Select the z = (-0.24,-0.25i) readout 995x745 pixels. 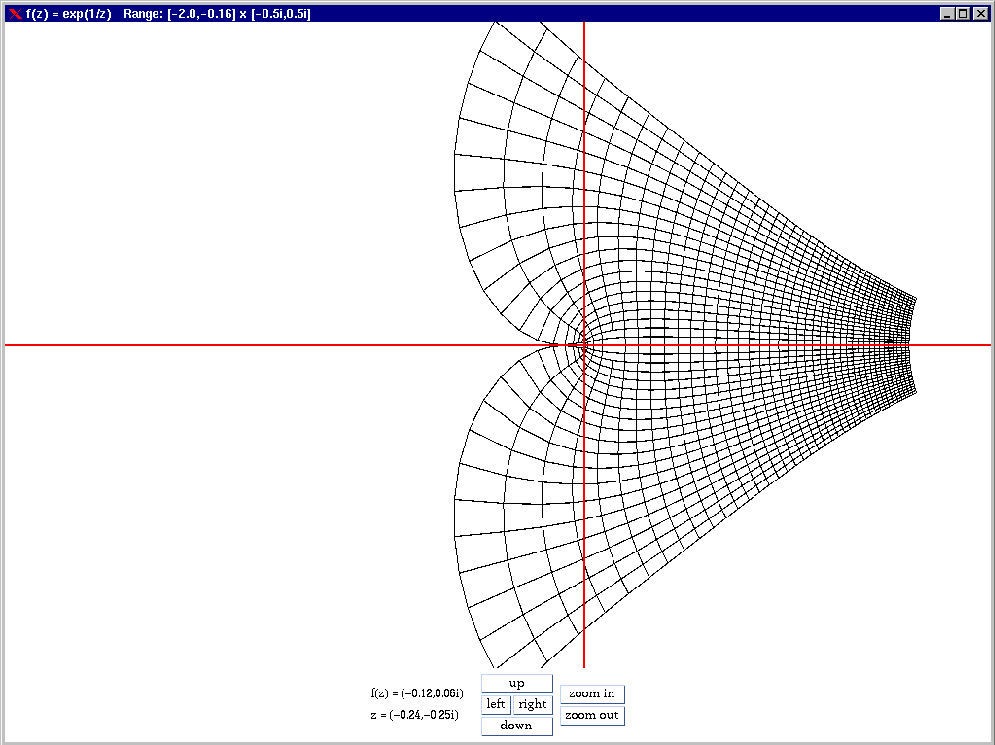point(414,715)
